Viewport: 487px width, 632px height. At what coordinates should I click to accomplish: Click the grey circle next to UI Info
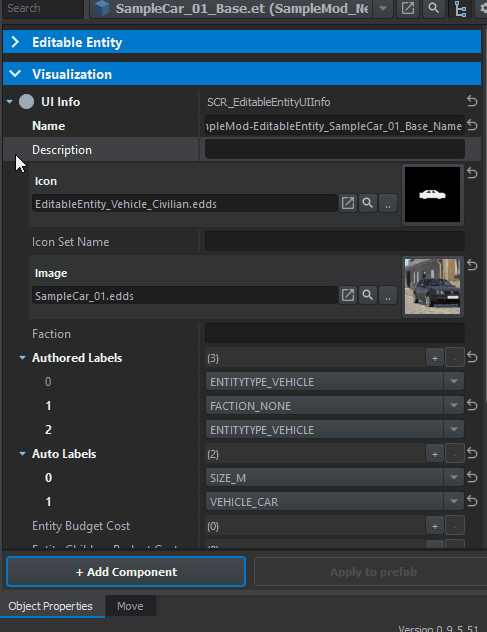point(26,102)
